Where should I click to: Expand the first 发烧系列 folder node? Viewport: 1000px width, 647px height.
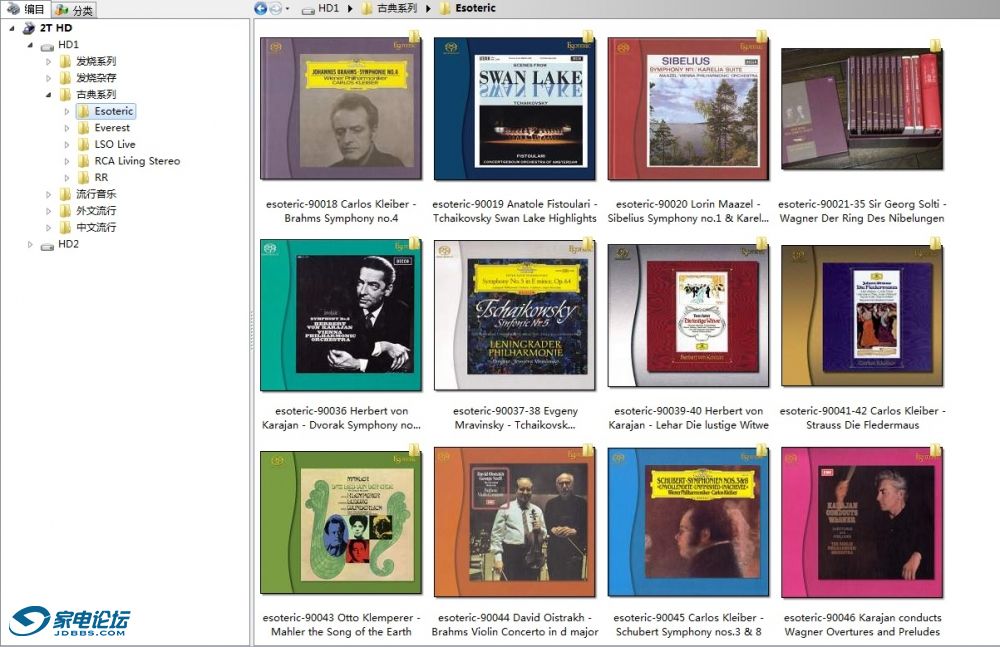48,62
